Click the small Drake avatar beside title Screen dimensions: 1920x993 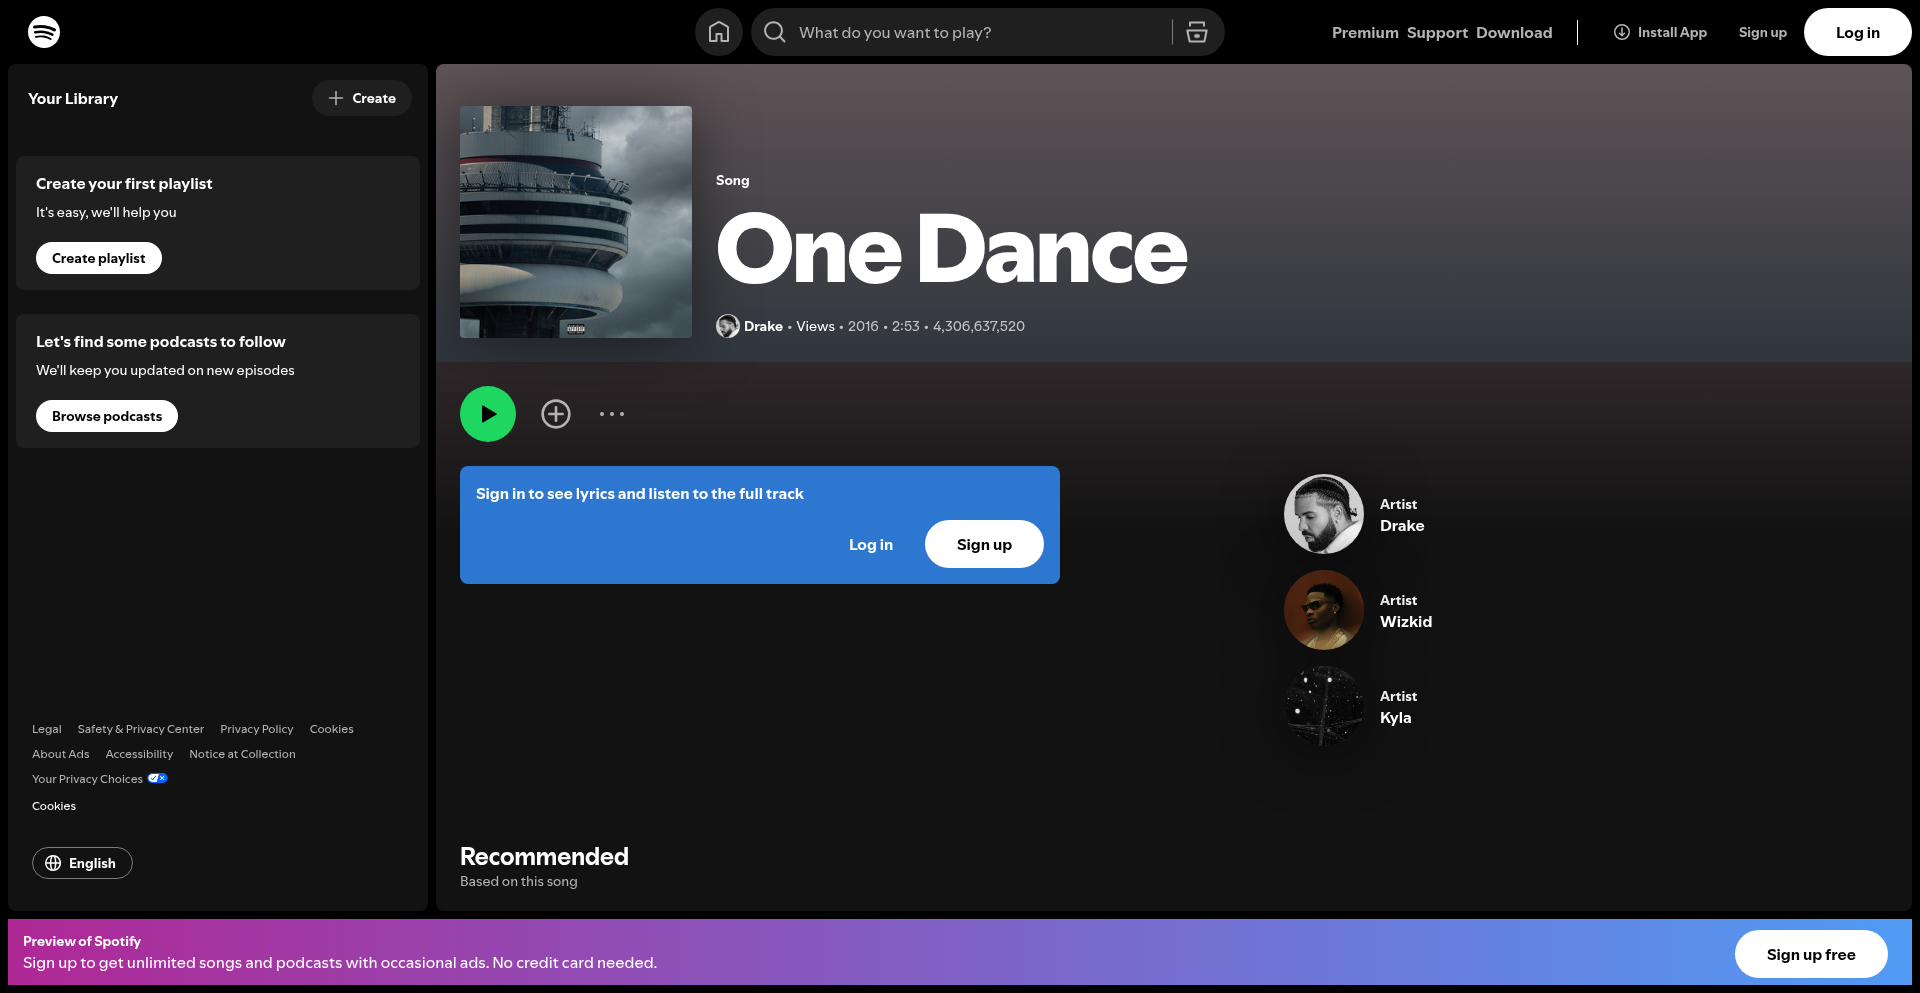click(728, 326)
